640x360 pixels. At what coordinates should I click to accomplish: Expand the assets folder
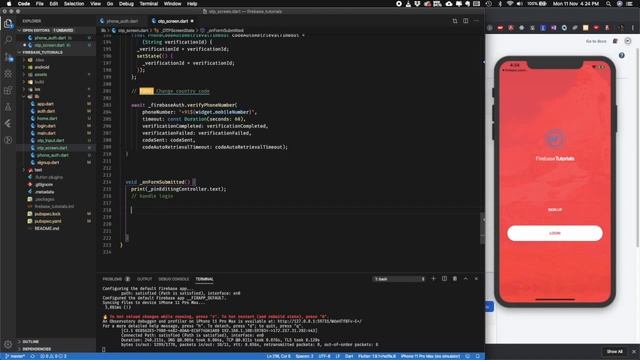pyautogui.click(x=41, y=75)
